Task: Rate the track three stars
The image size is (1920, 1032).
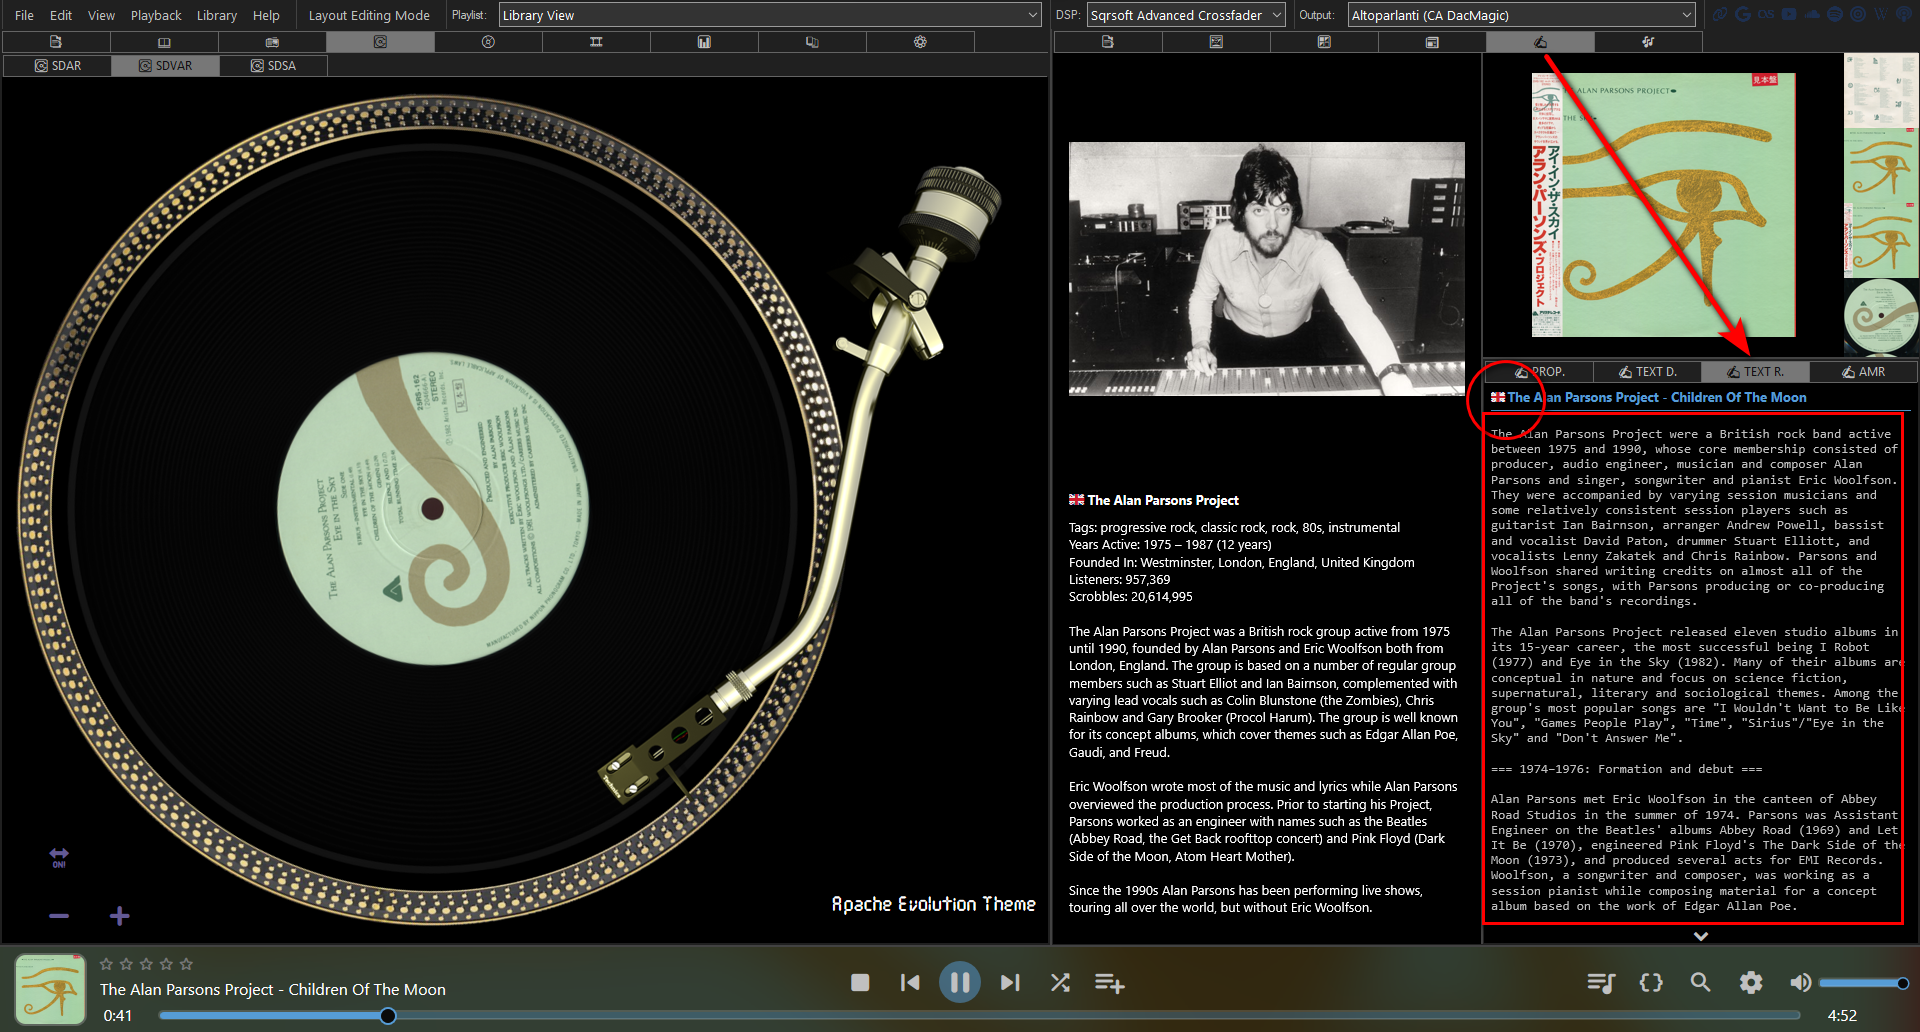Action: pos(146,964)
